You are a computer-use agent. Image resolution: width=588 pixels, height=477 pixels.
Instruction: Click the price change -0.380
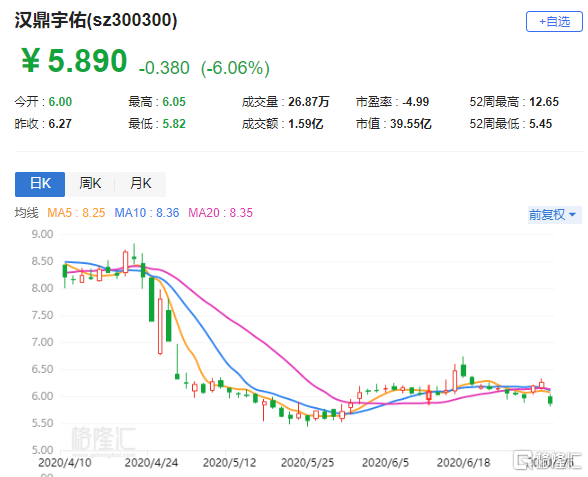pyautogui.click(x=164, y=68)
